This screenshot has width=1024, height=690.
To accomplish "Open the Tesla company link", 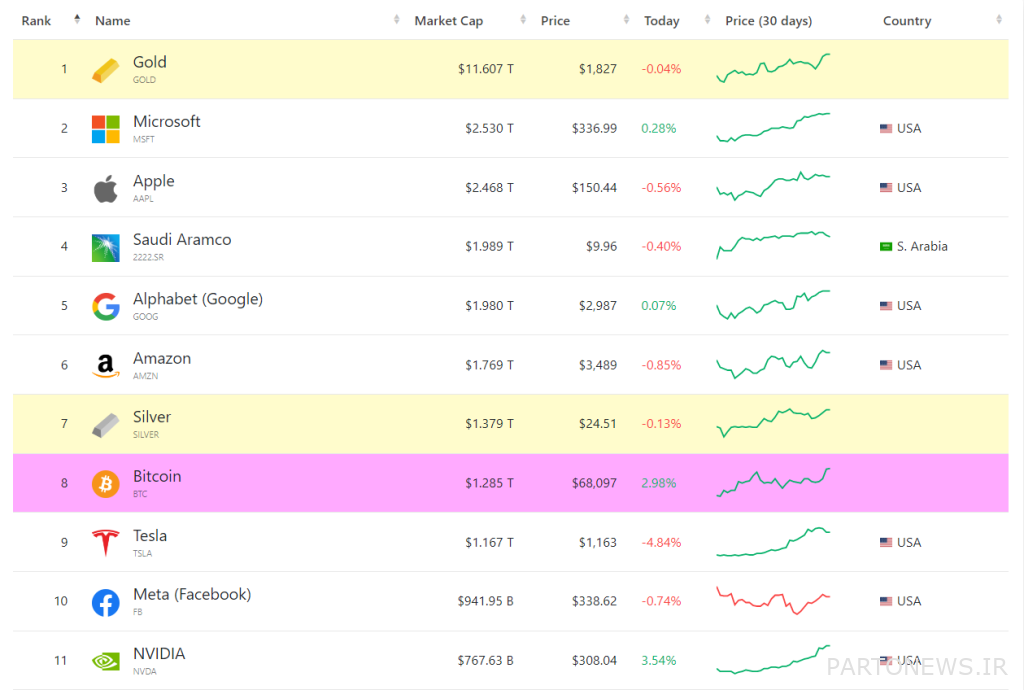I will click(x=150, y=535).
